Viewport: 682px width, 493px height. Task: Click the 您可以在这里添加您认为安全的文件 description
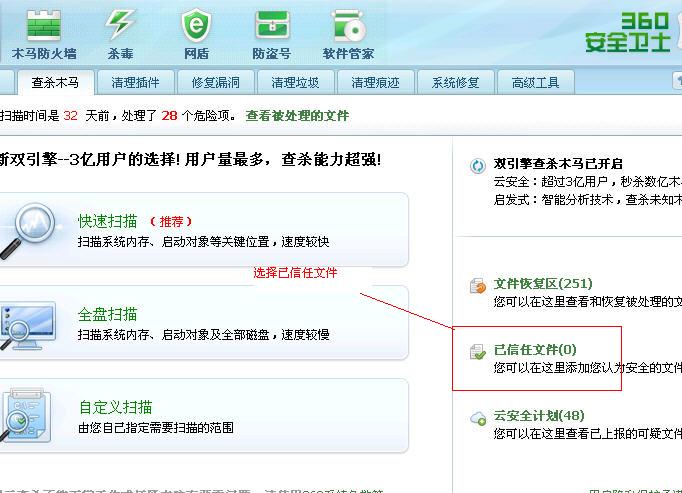pyautogui.click(x=588, y=368)
